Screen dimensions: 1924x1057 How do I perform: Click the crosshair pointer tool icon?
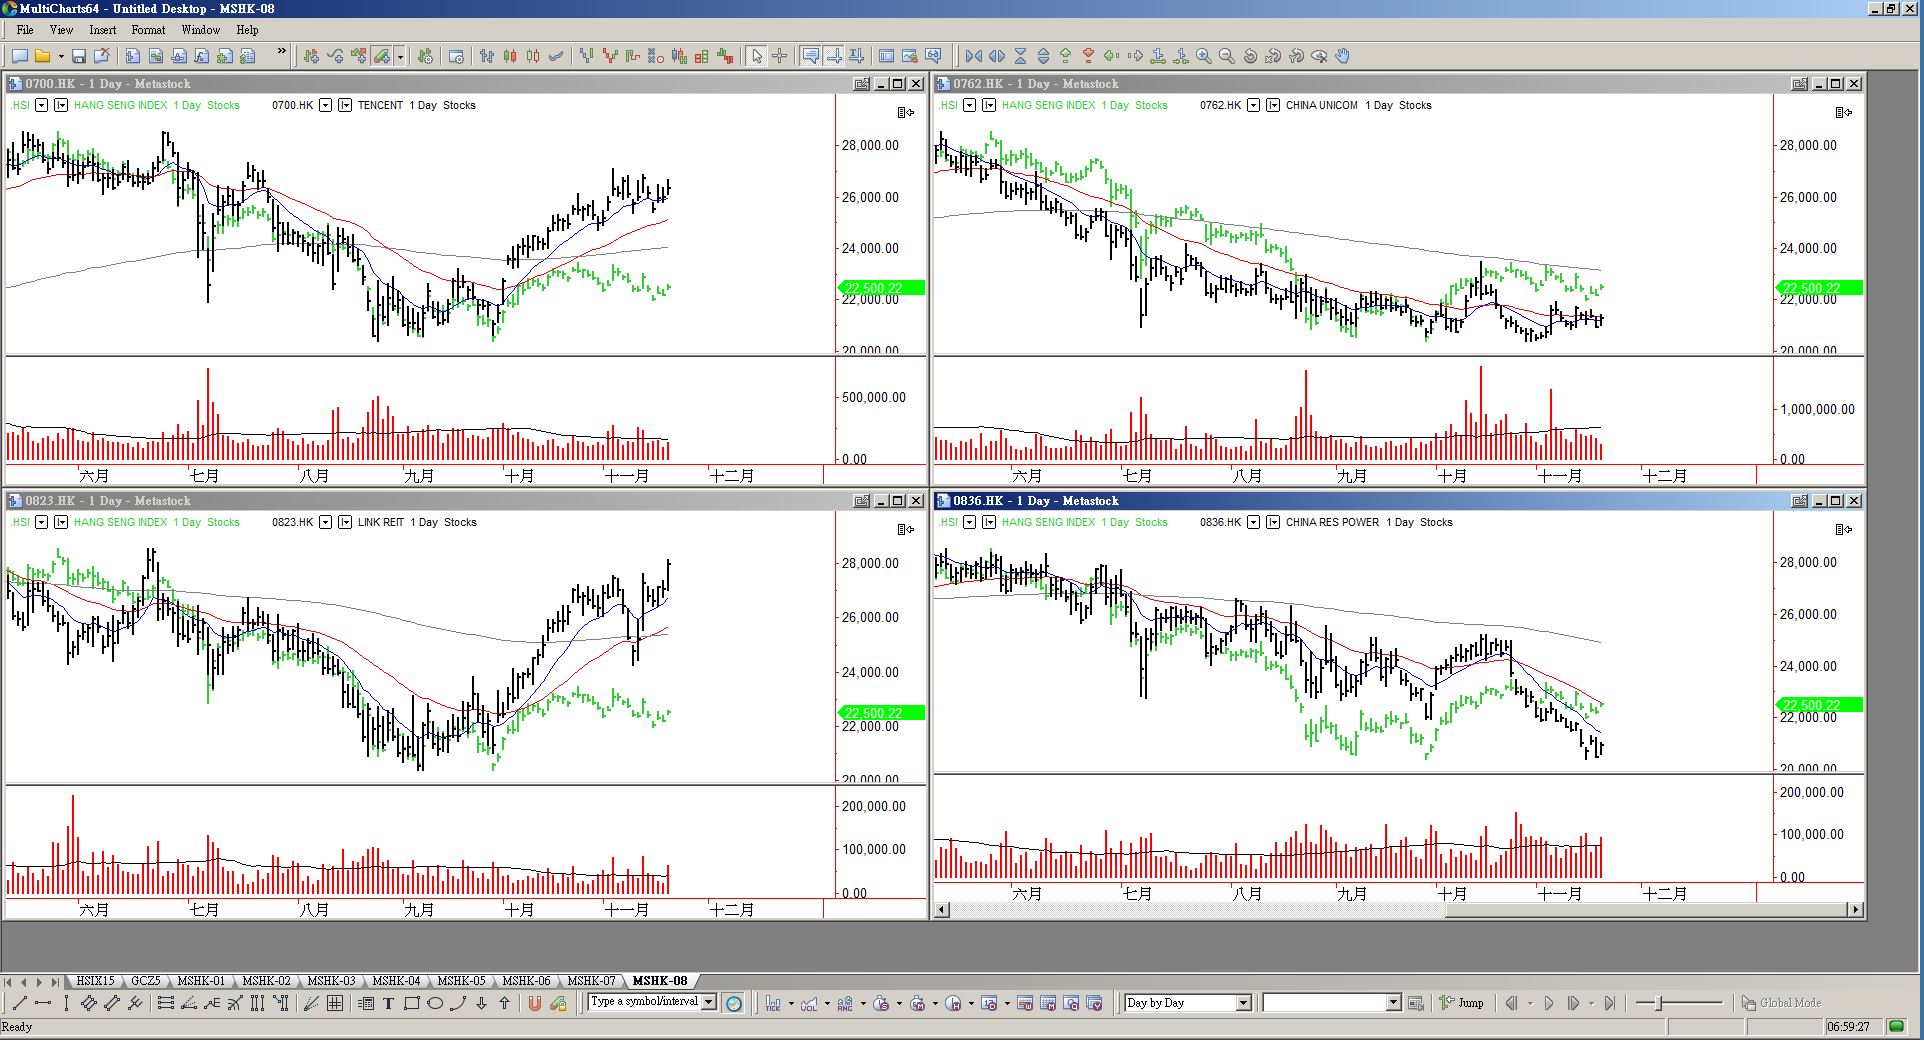click(x=780, y=56)
